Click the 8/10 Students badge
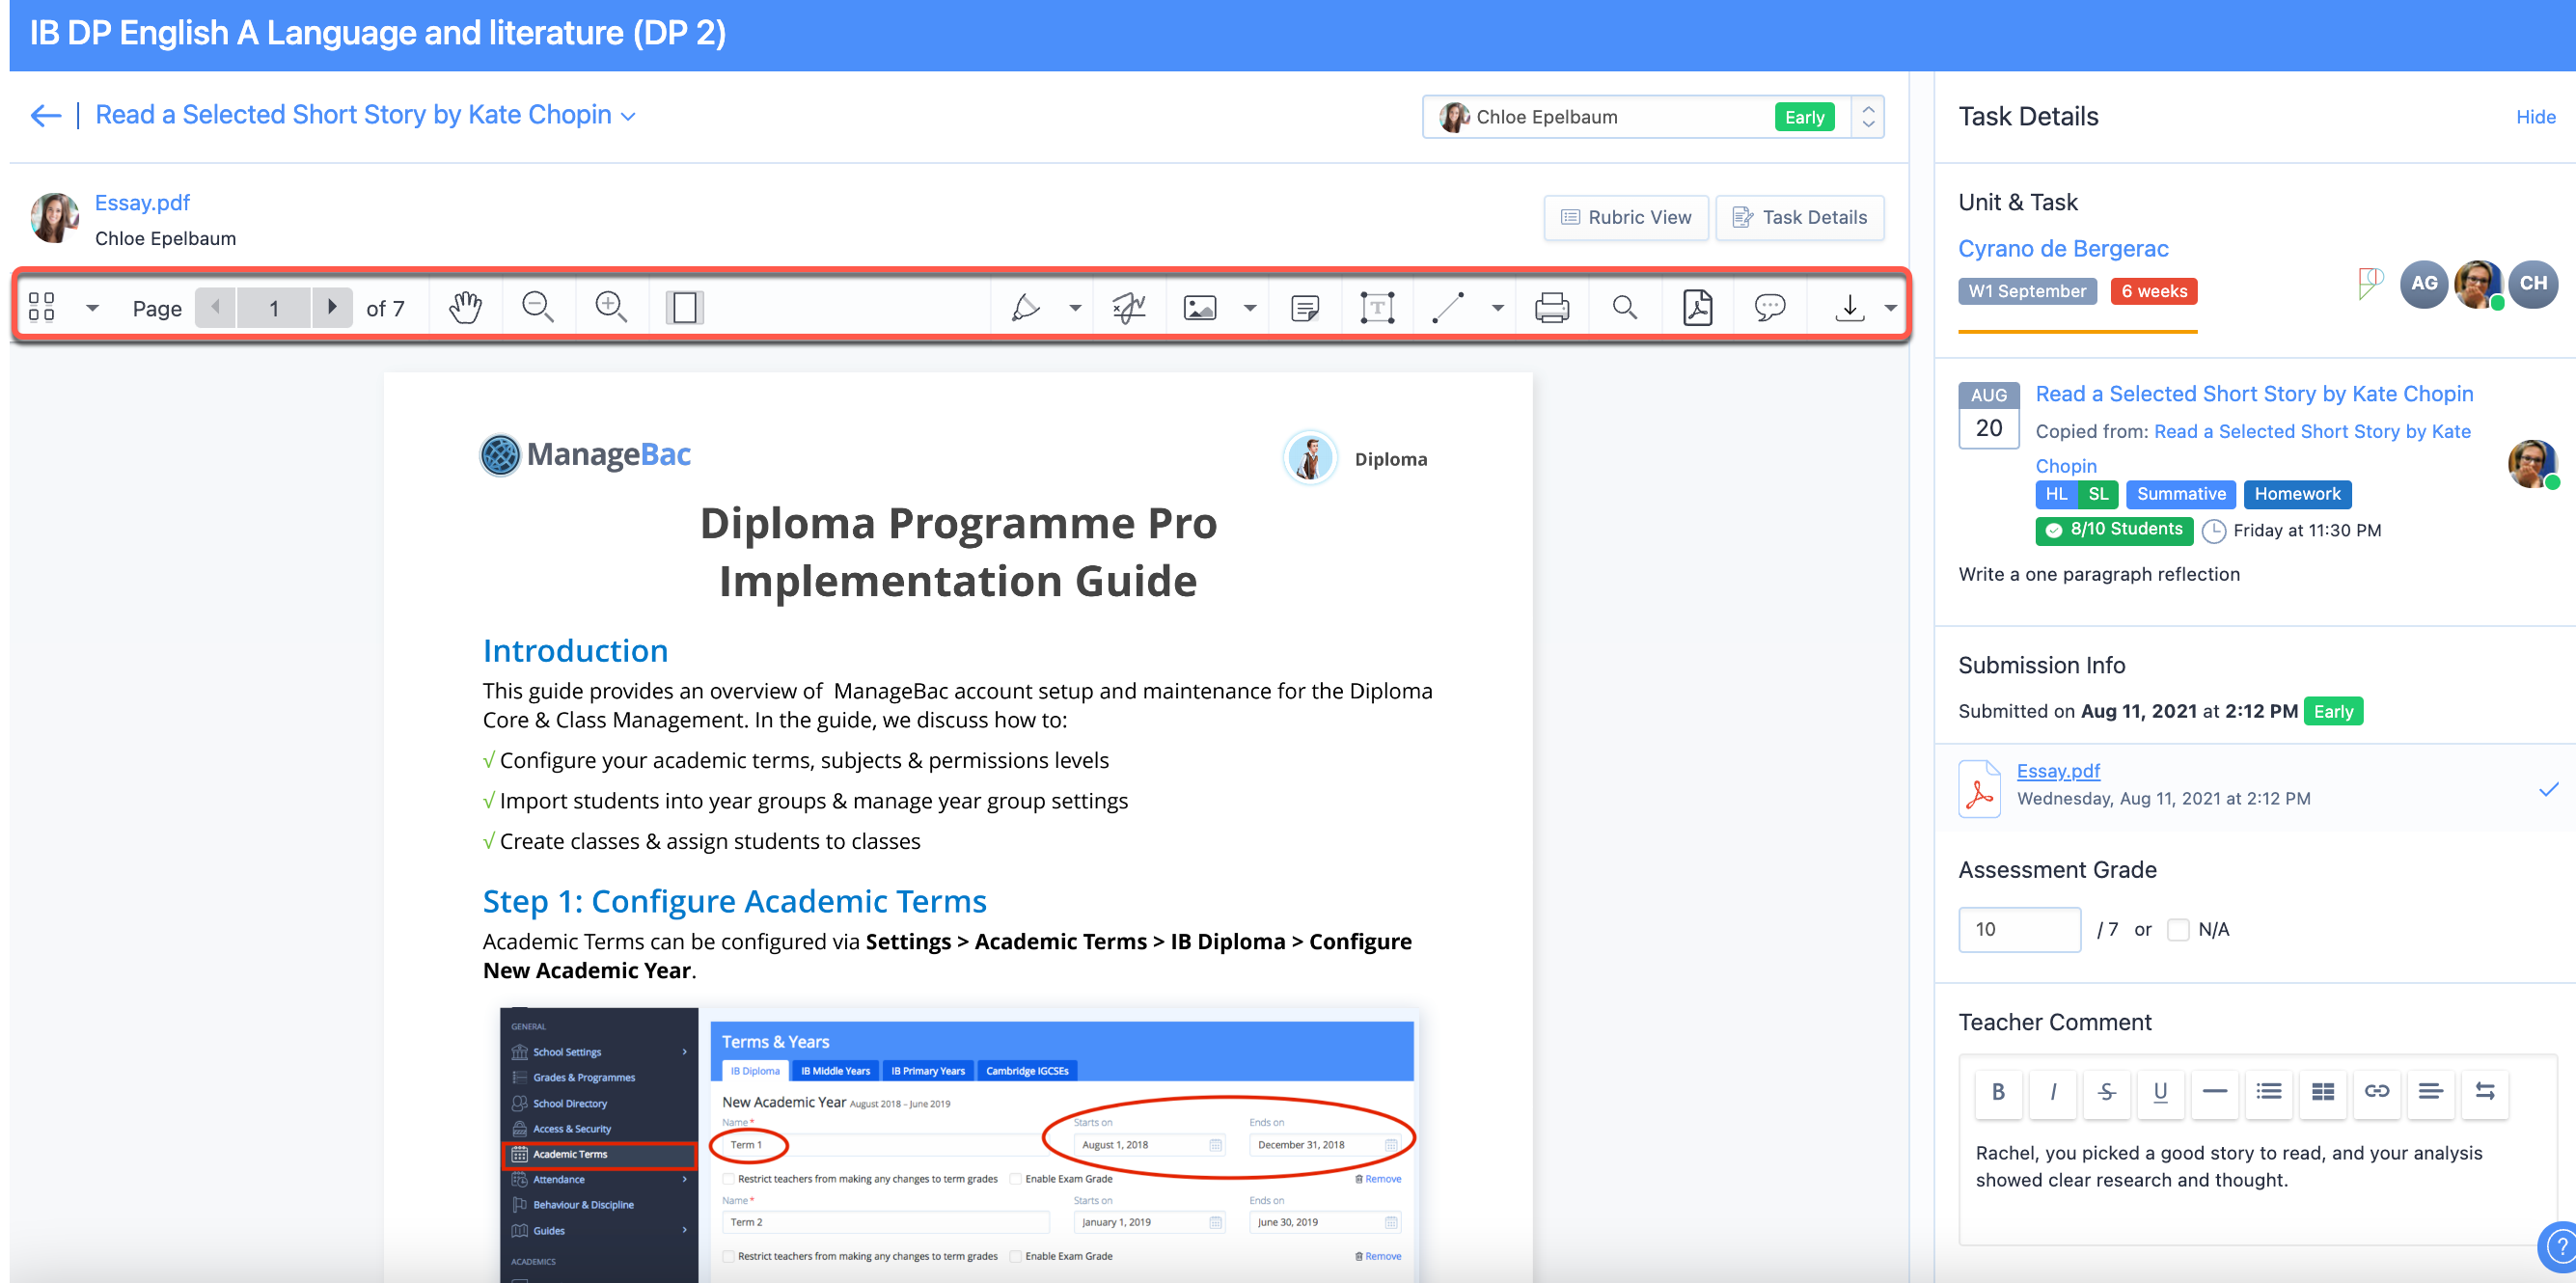The width and height of the screenshot is (2576, 1283). [2114, 530]
